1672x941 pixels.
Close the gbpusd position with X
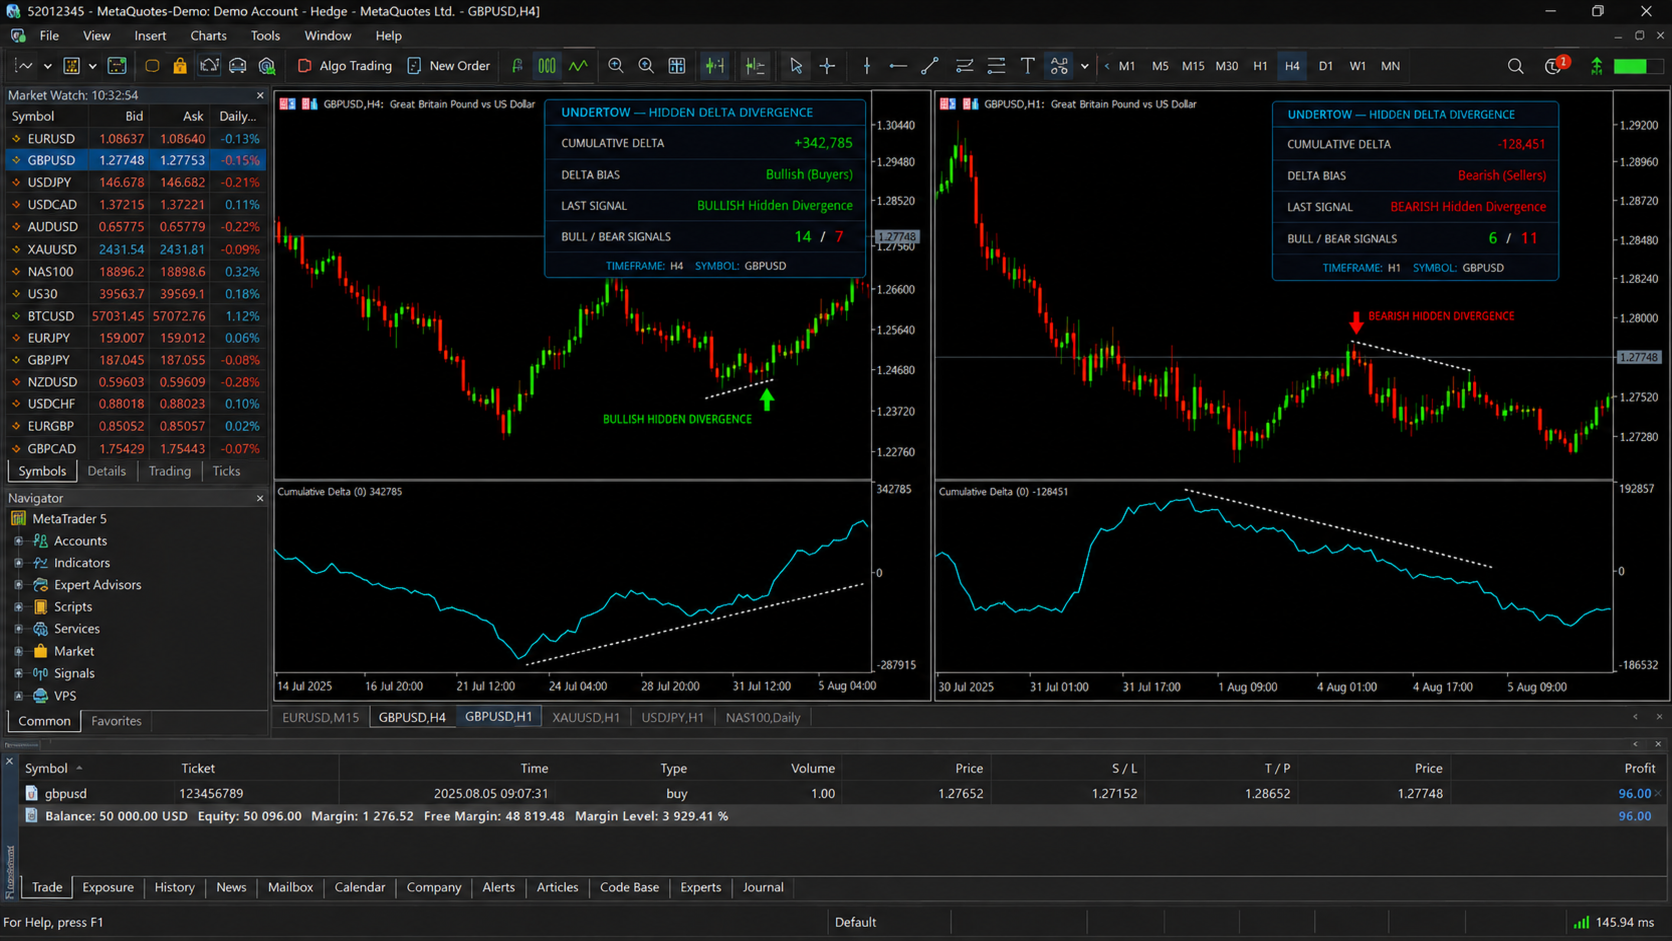pos(1658,793)
